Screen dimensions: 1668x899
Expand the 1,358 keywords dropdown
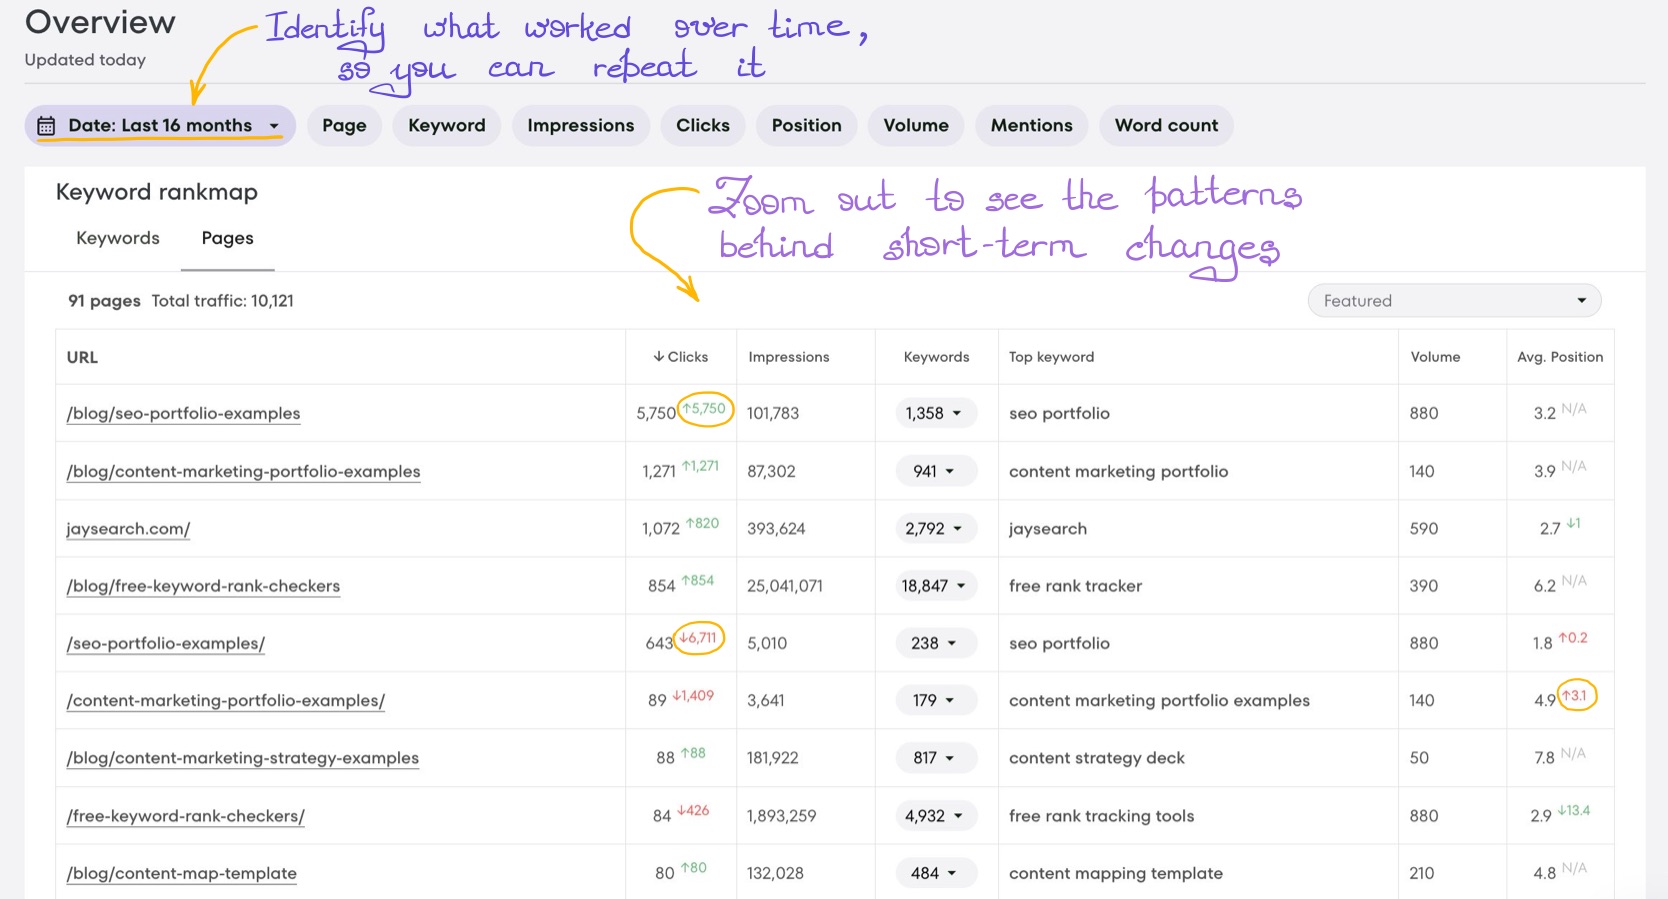coord(936,413)
